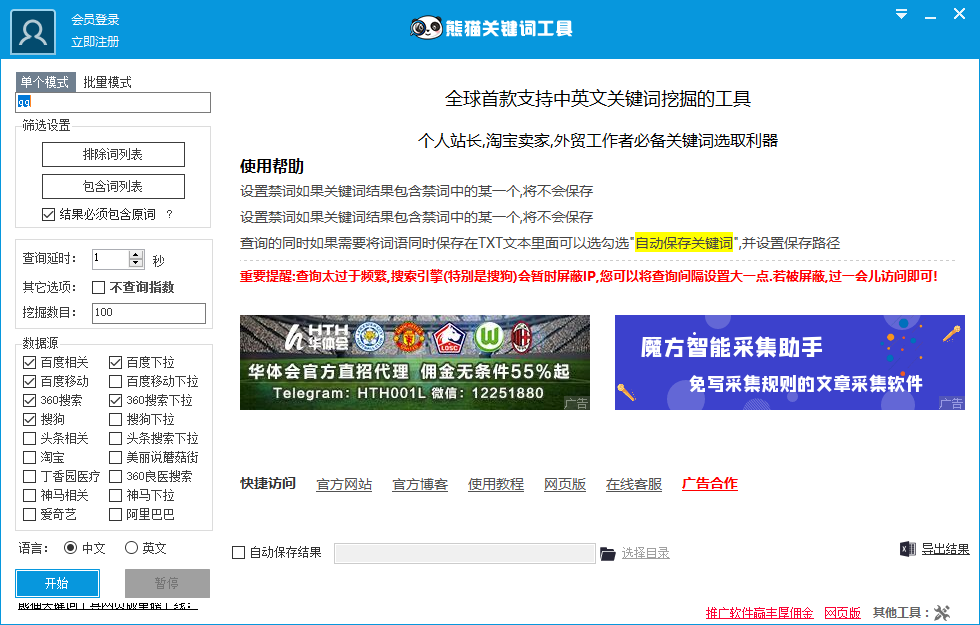This screenshot has height=625, width=980.
Task: Increase query delay with up arrow
Action: click(136, 254)
